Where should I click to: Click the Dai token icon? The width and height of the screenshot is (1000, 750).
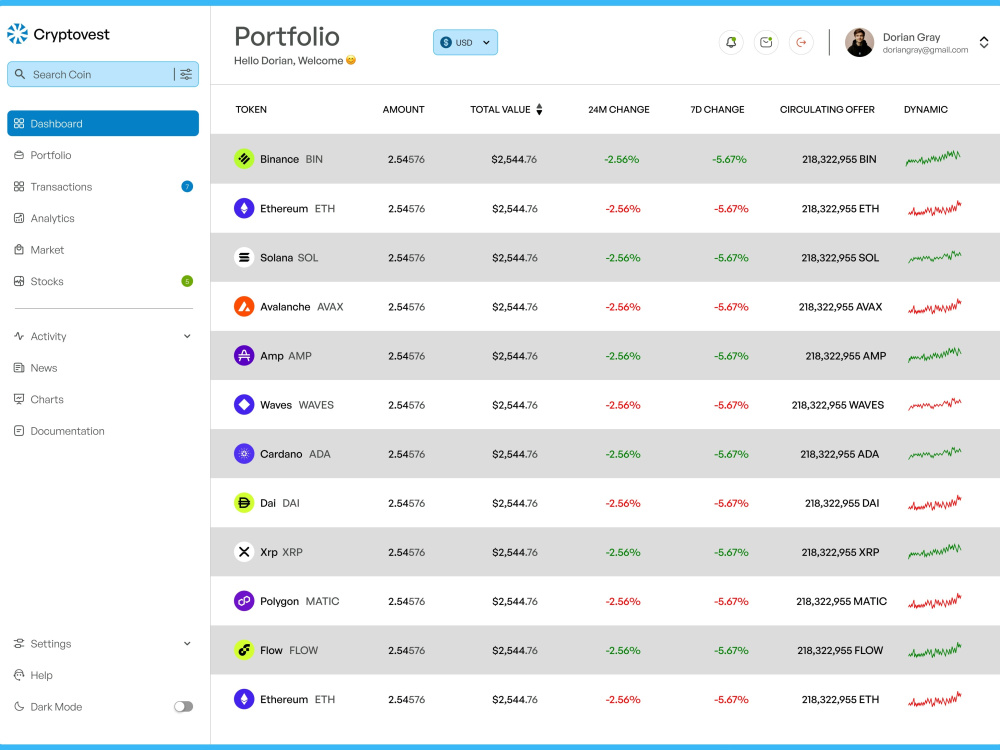(244, 503)
